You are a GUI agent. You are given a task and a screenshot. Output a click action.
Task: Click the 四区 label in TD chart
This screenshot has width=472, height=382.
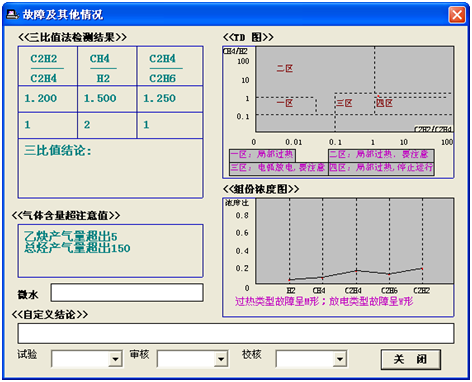coord(384,103)
